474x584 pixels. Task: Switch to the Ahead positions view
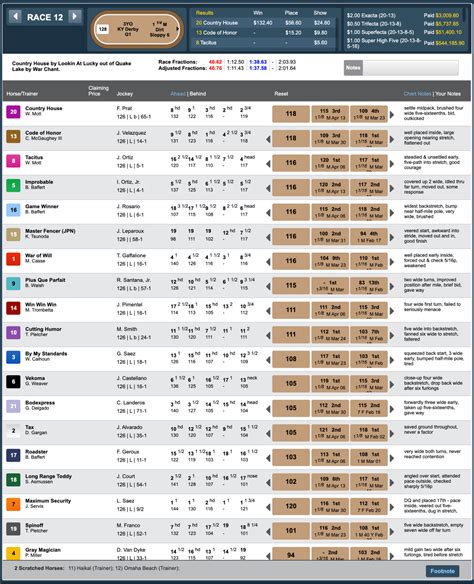click(x=178, y=94)
